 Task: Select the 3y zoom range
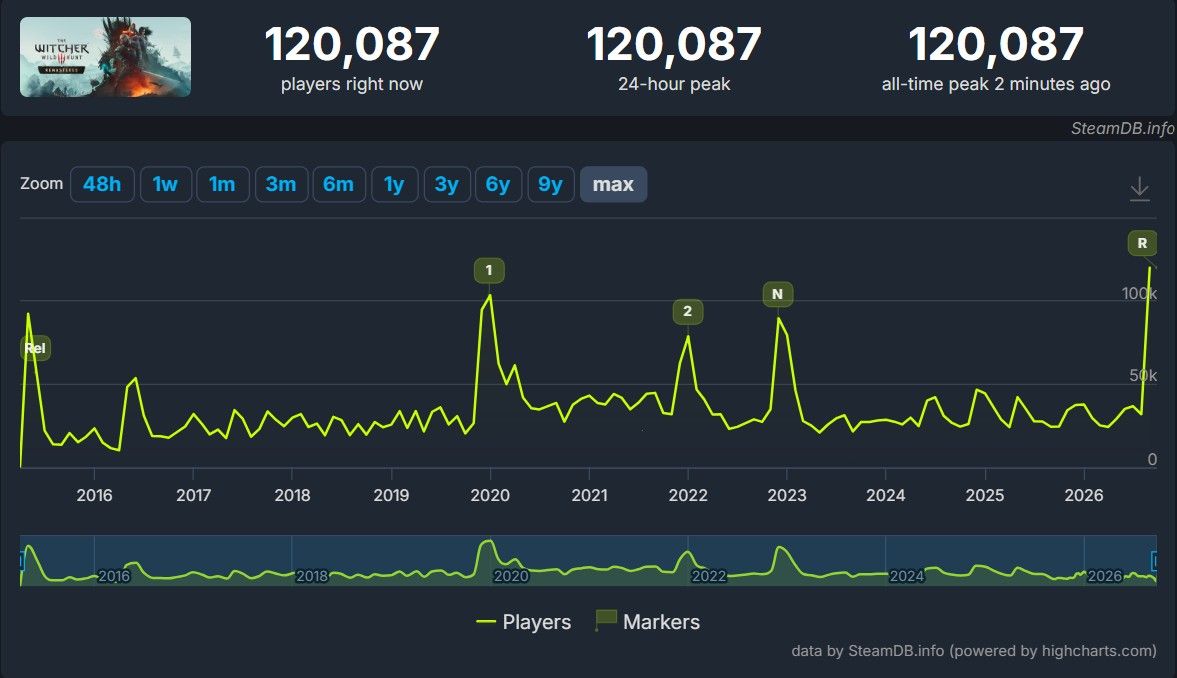coord(447,184)
